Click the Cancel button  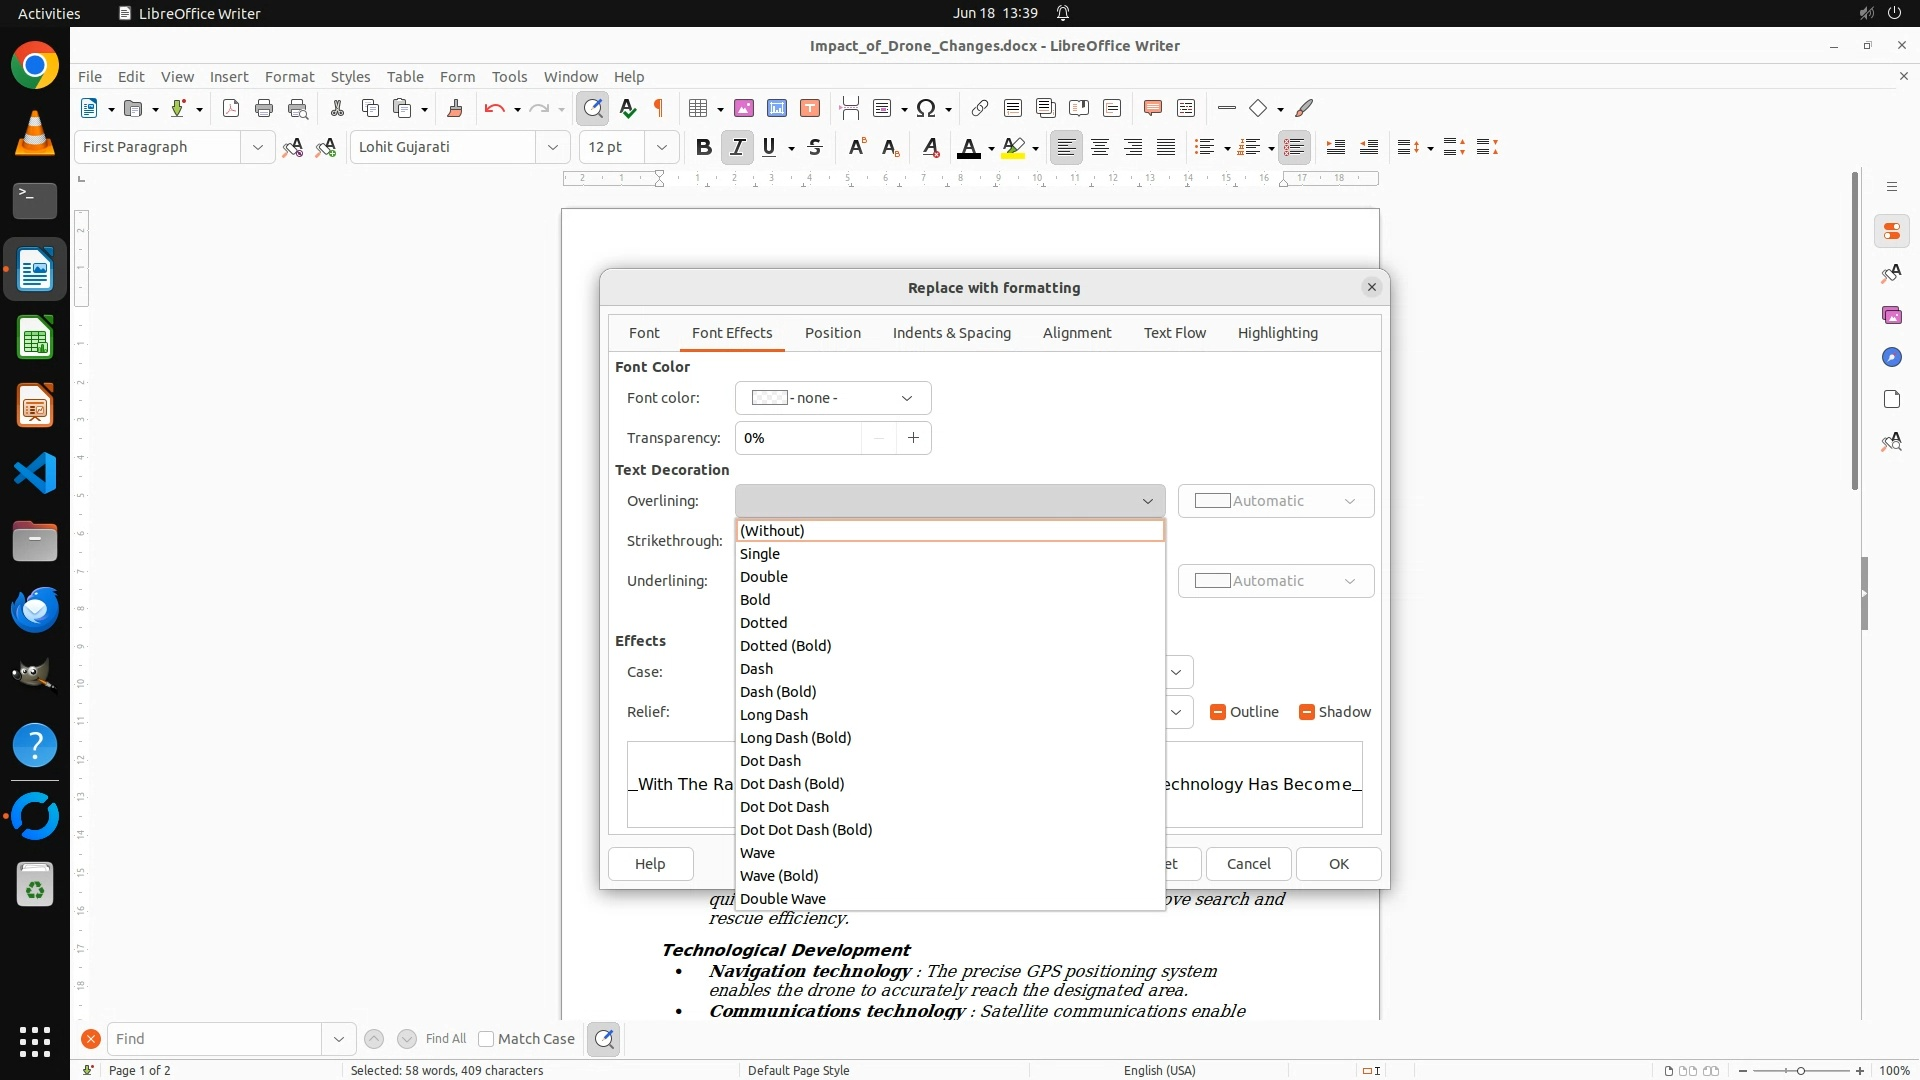click(1248, 864)
